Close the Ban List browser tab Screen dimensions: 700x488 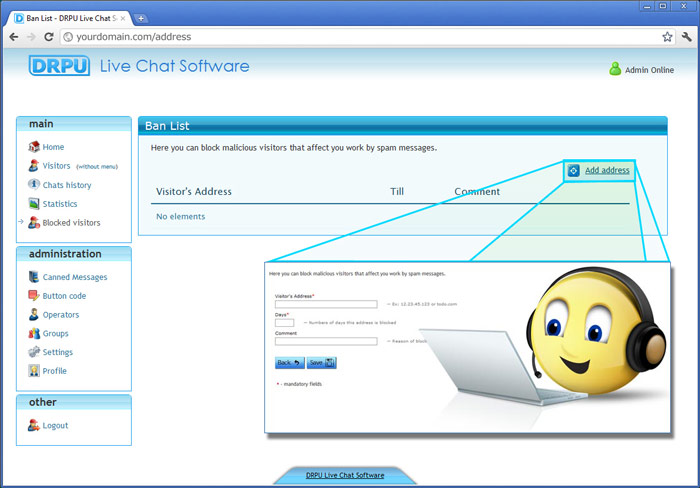(123, 19)
